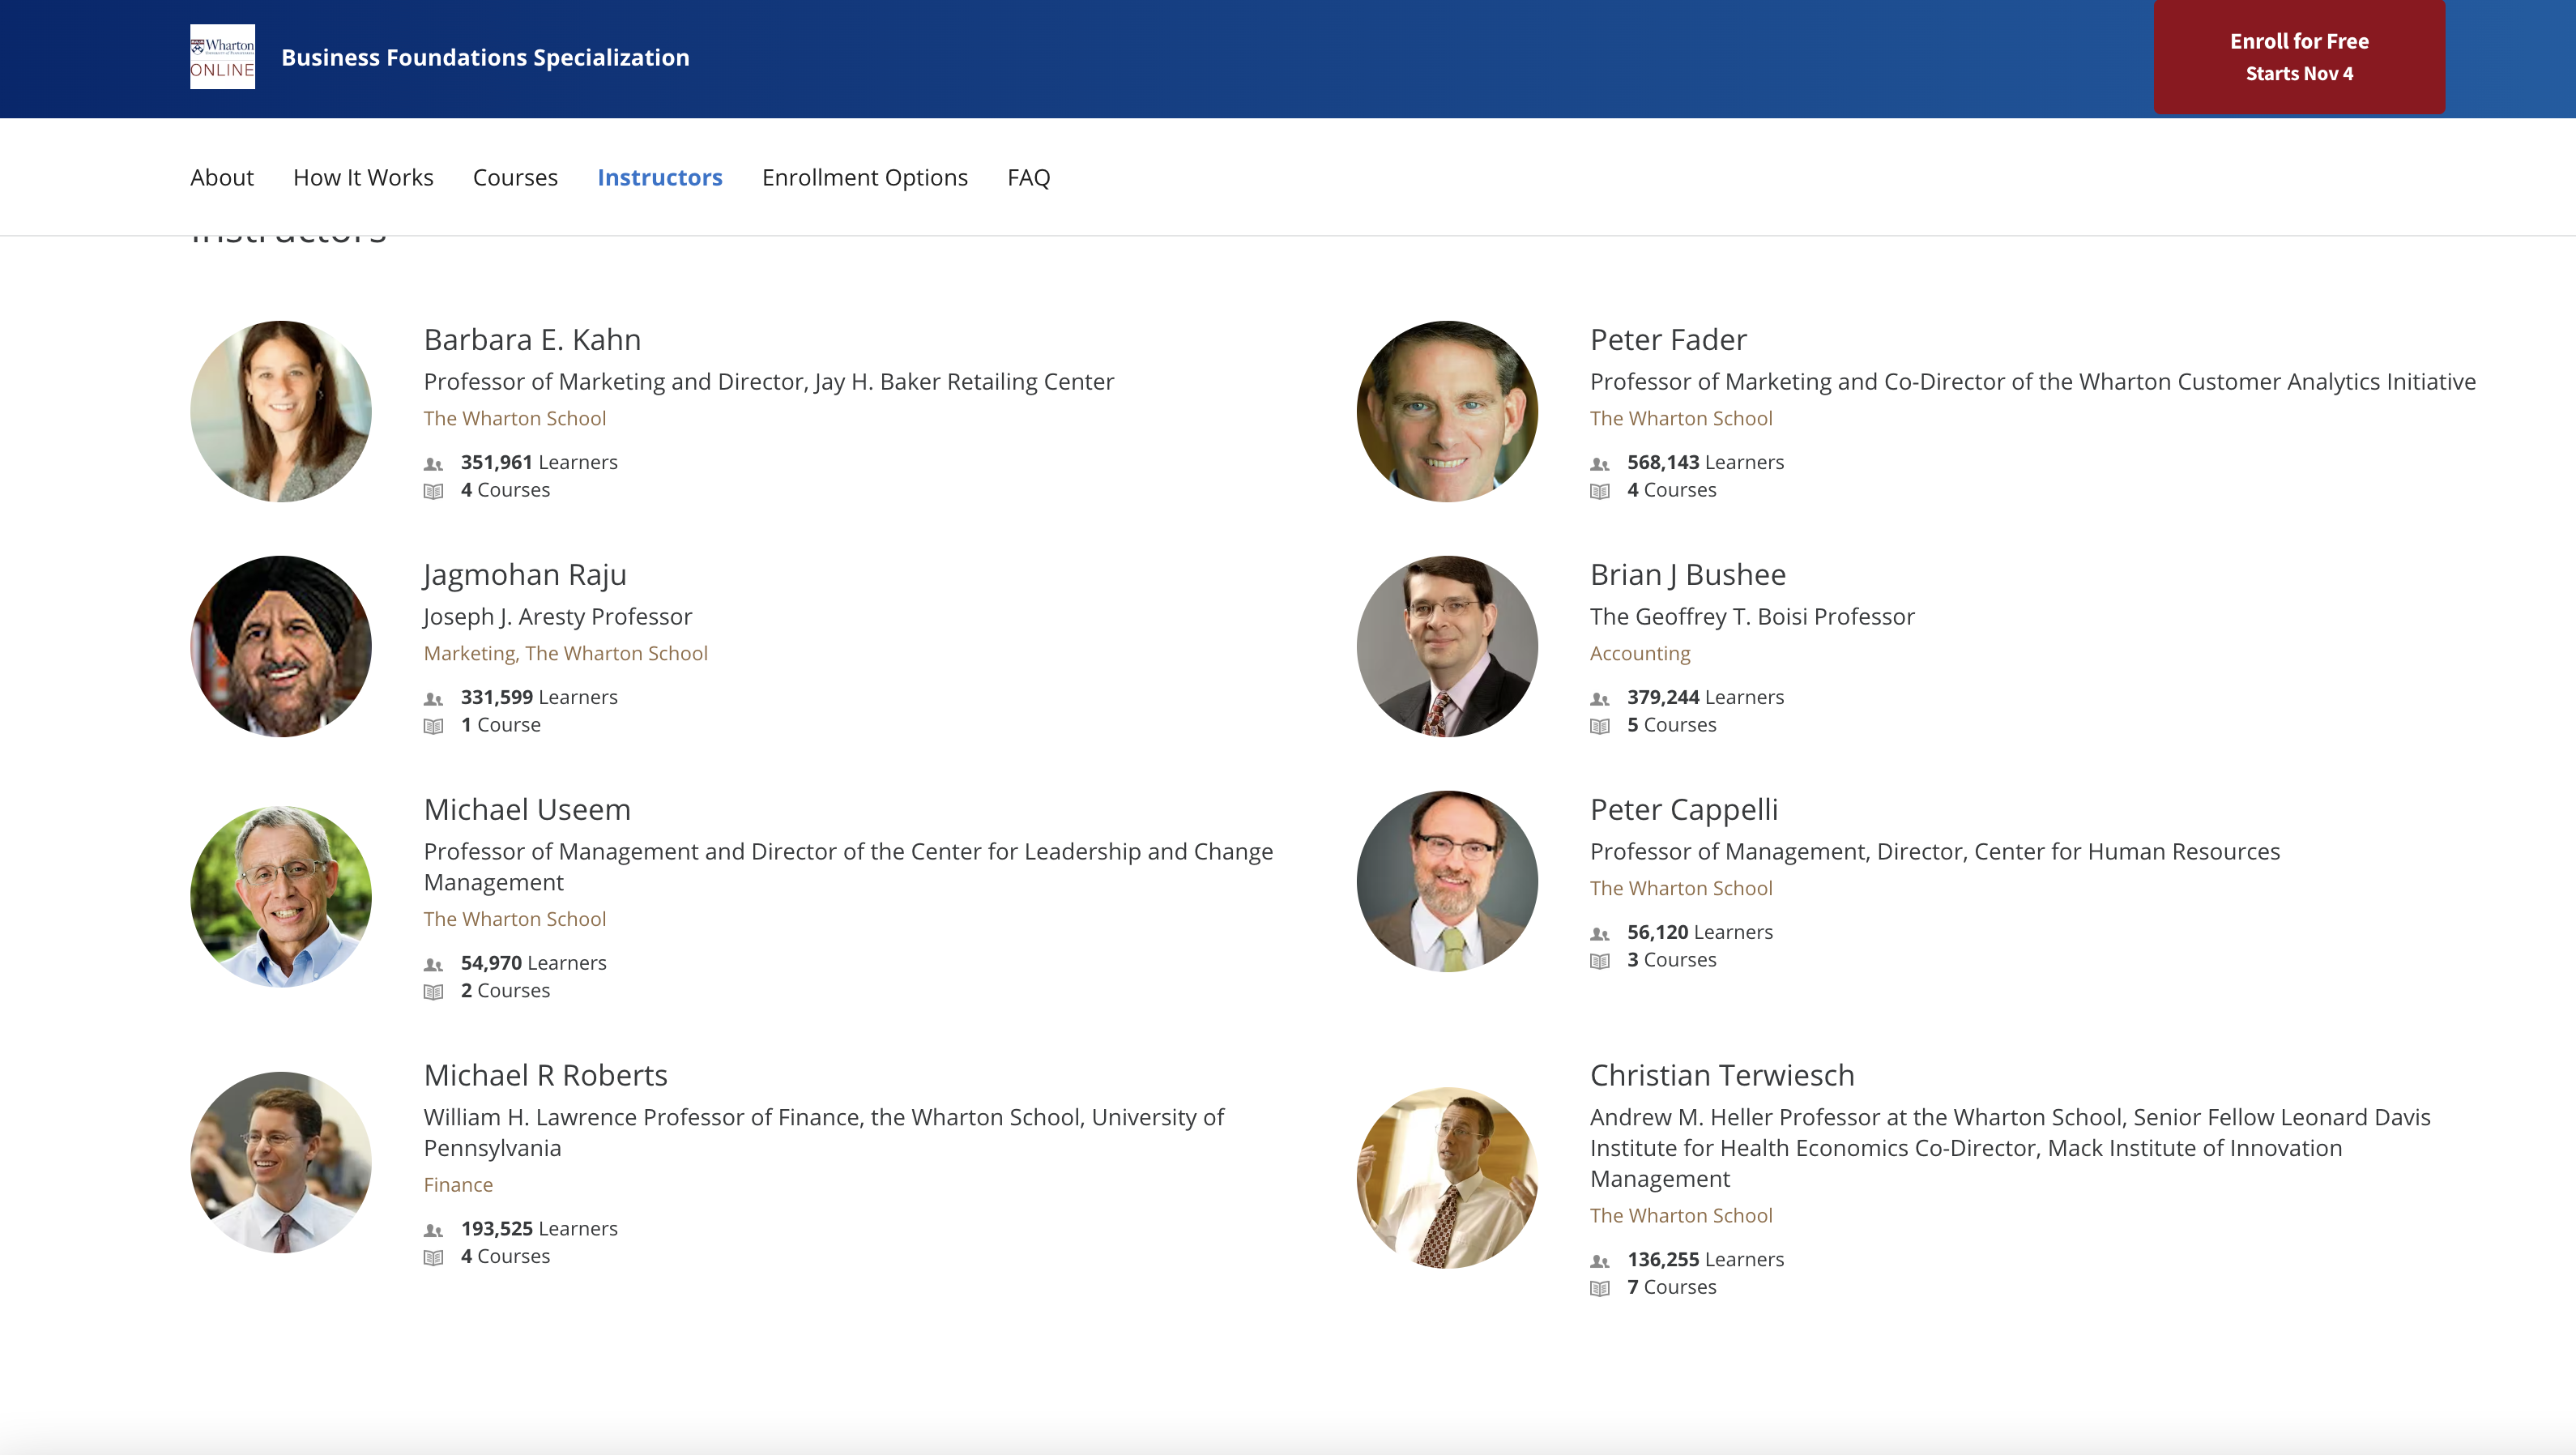The height and width of the screenshot is (1455, 2576).
Task: Click book icon next to Brian J Bushee's 5 Courses
Action: [1600, 726]
